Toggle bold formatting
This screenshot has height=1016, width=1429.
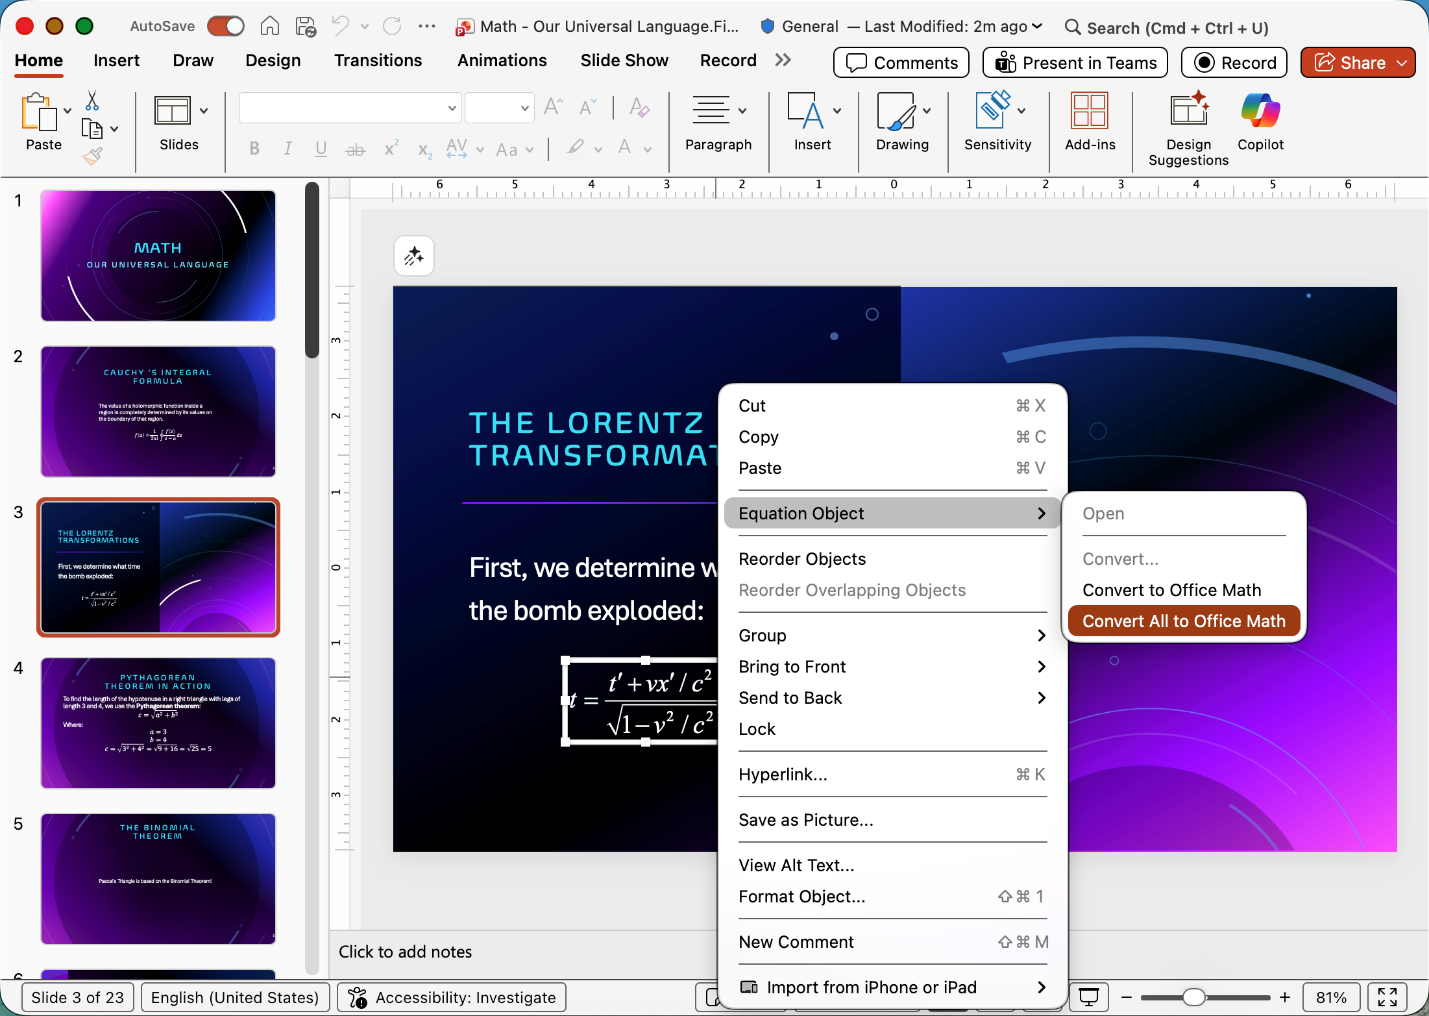click(x=254, y=149)
